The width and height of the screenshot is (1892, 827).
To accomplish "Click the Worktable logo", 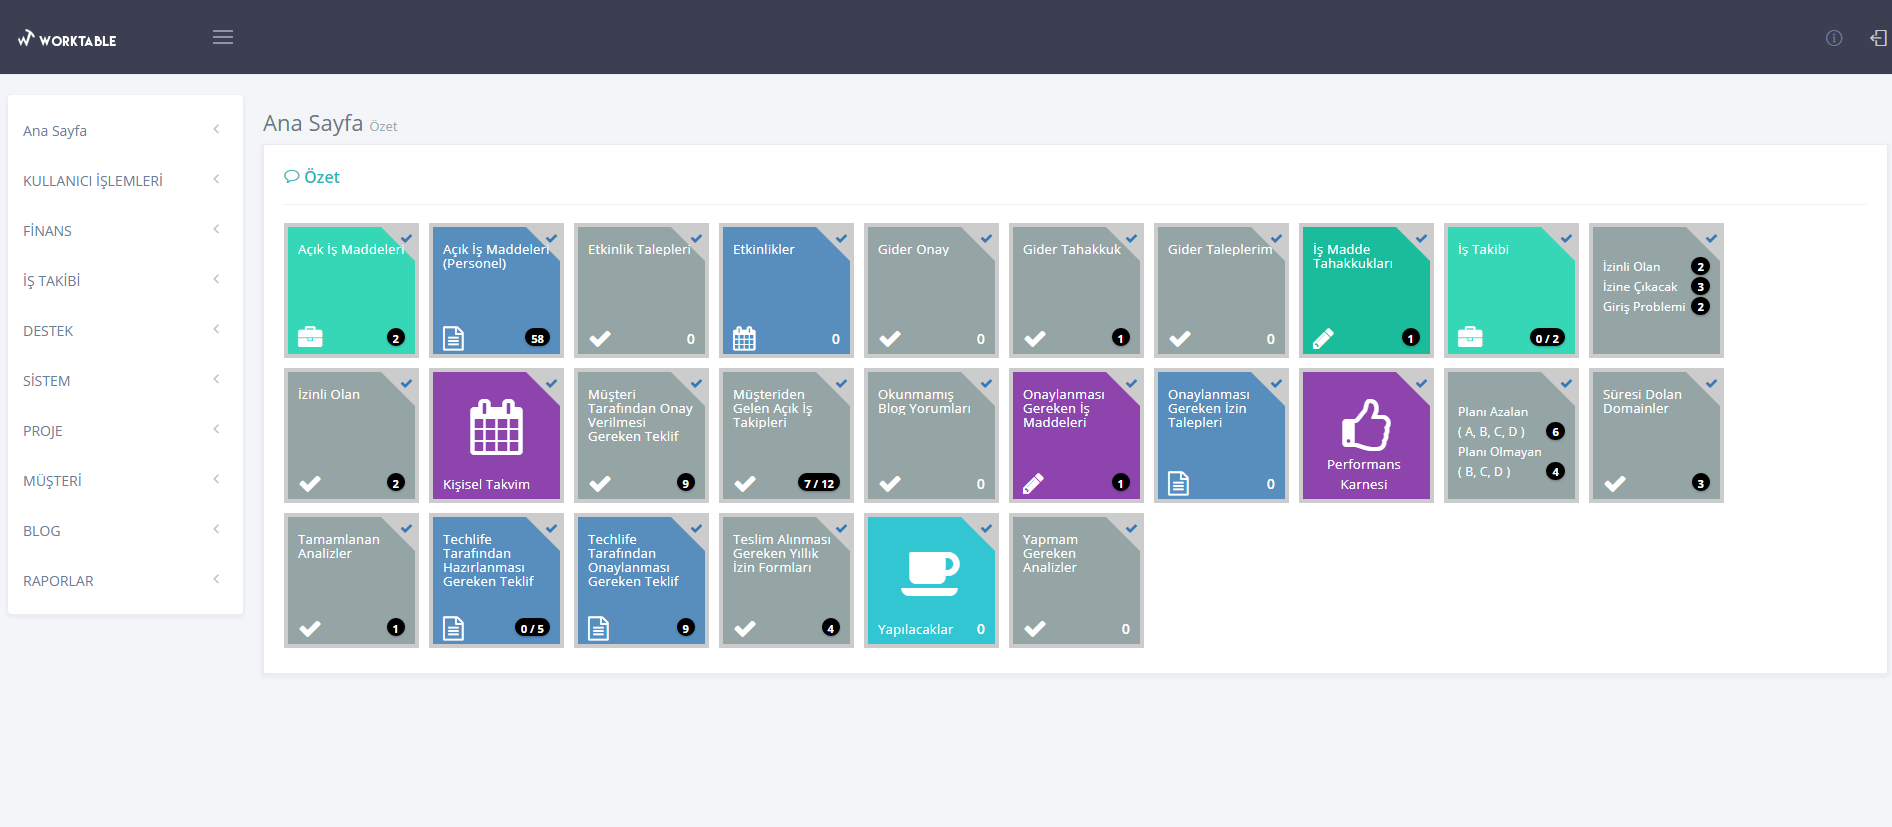I will tap(67, 40).
